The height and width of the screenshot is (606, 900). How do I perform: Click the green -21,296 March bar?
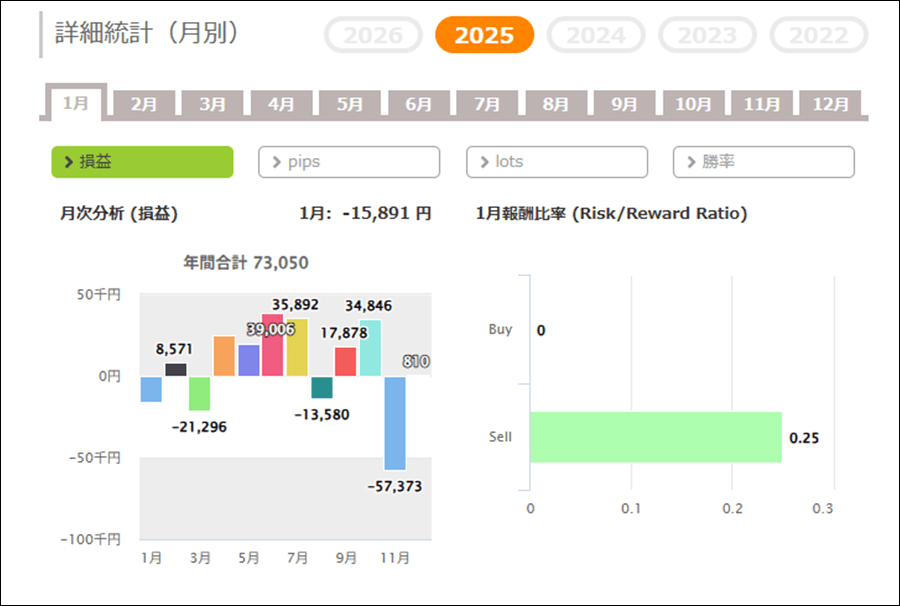tap(200, 393)
